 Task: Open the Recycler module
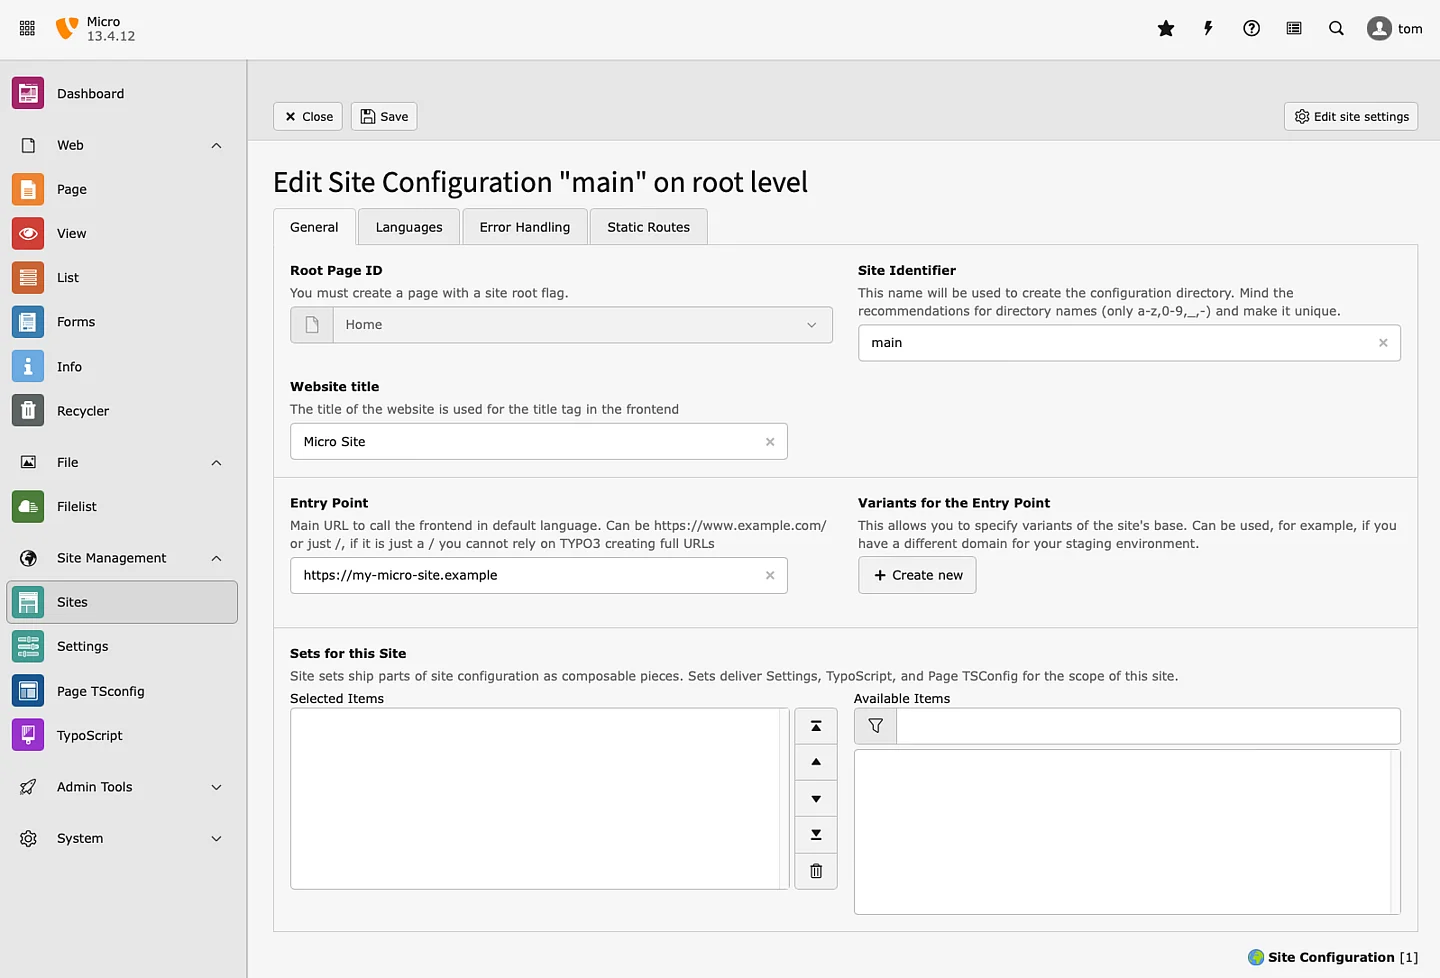[83, 411]
